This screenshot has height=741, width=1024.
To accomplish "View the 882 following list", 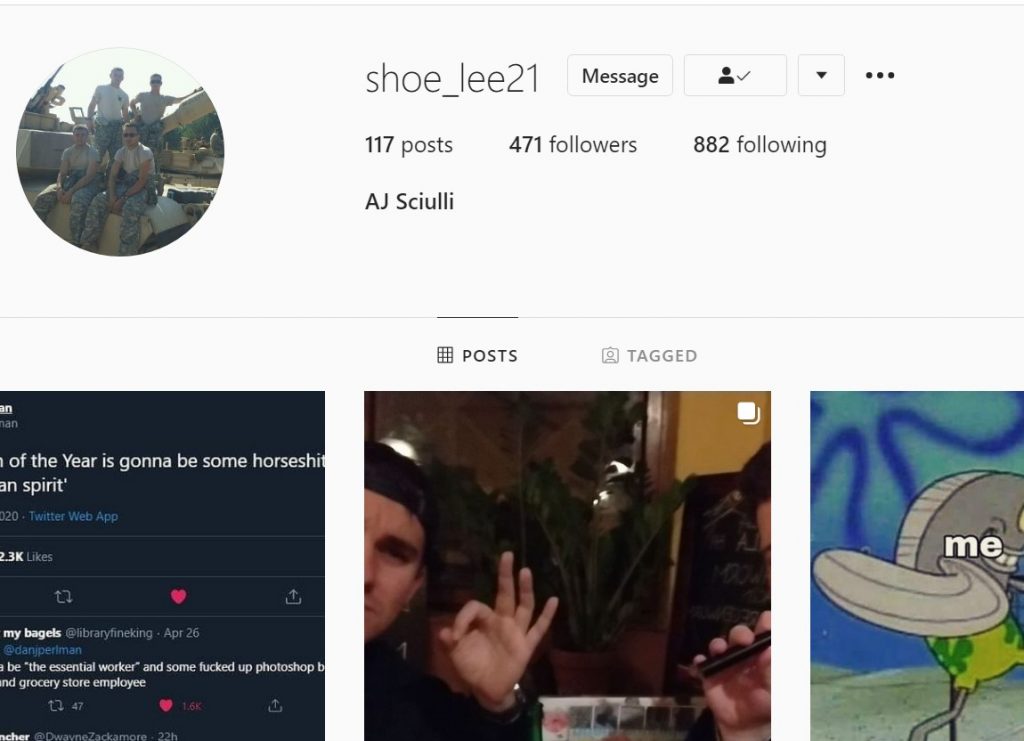I will coord(760,144).
